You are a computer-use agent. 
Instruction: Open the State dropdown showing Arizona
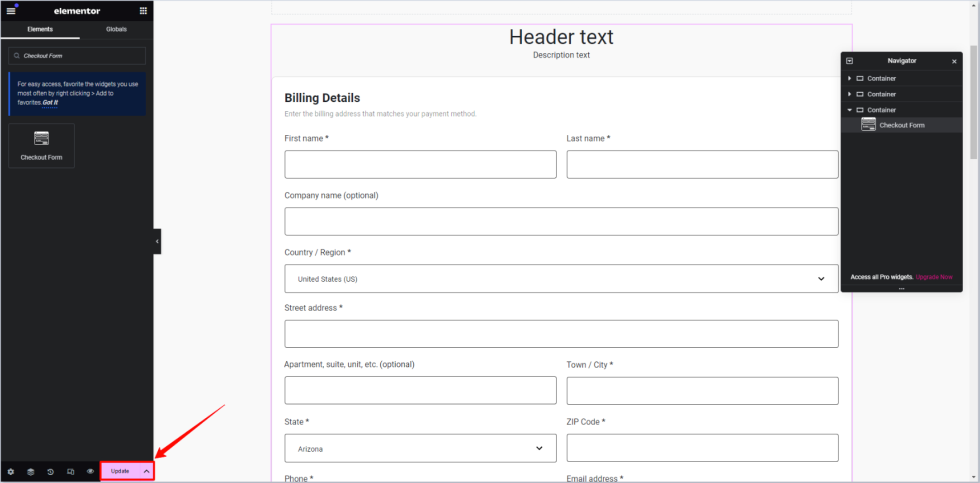tap(420, 449)
